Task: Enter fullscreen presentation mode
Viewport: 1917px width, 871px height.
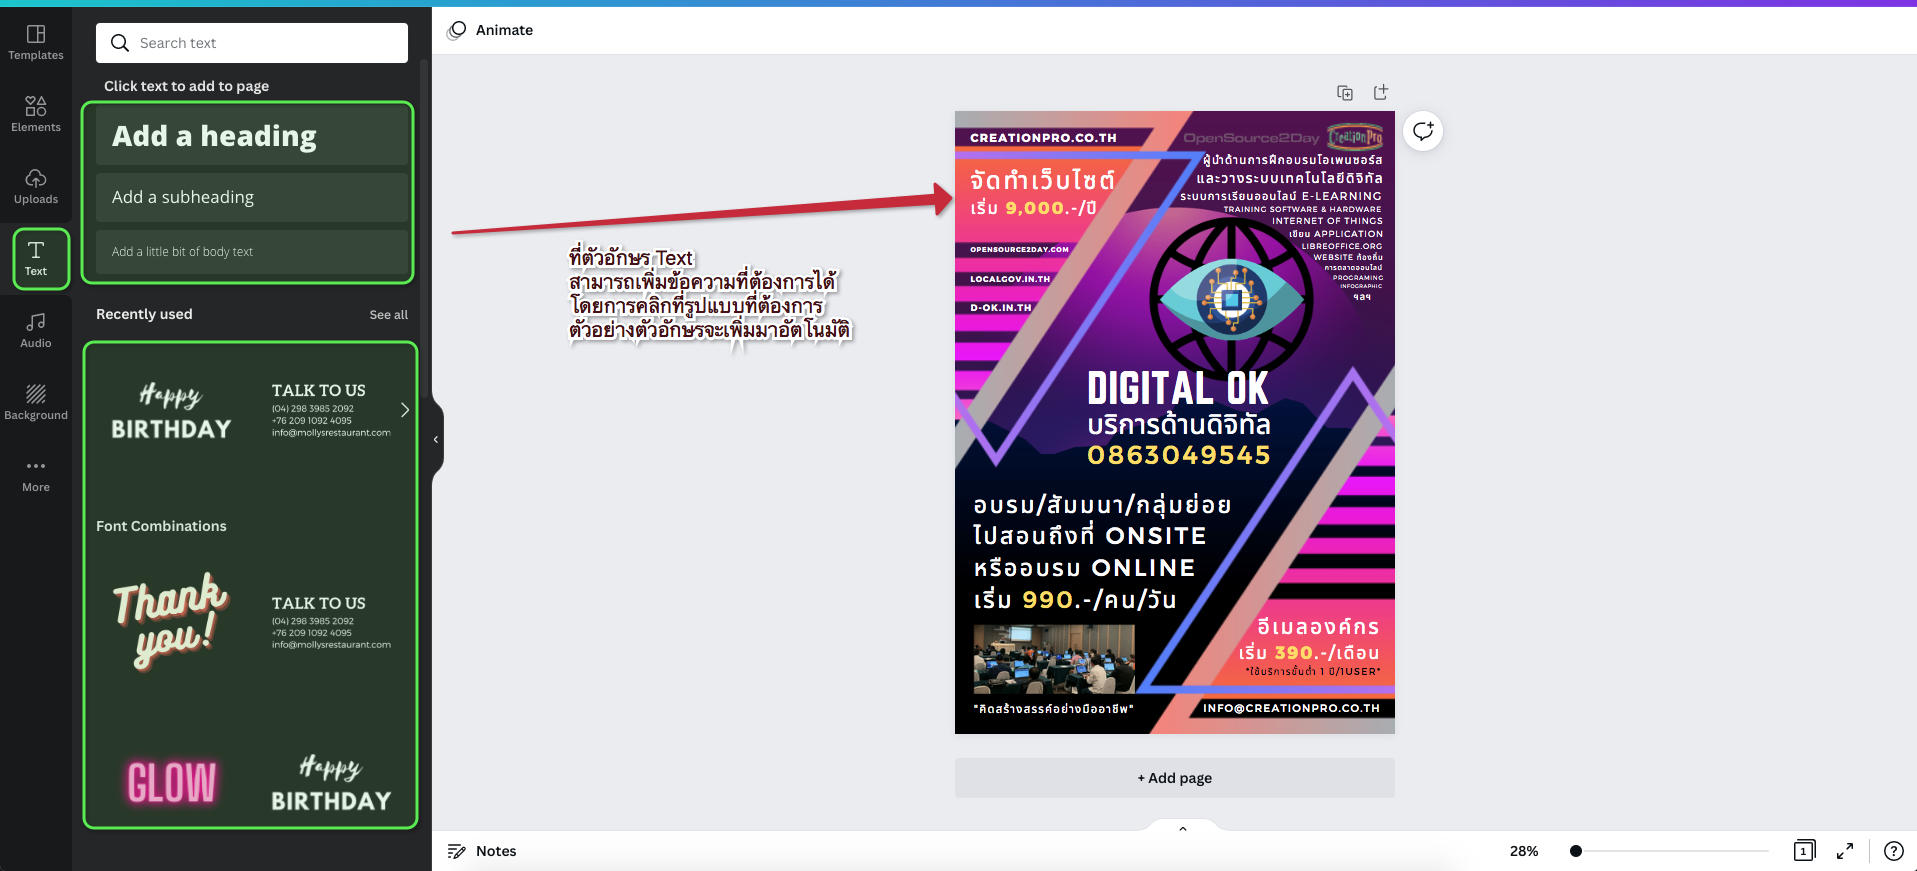Action: (1845, 851)
